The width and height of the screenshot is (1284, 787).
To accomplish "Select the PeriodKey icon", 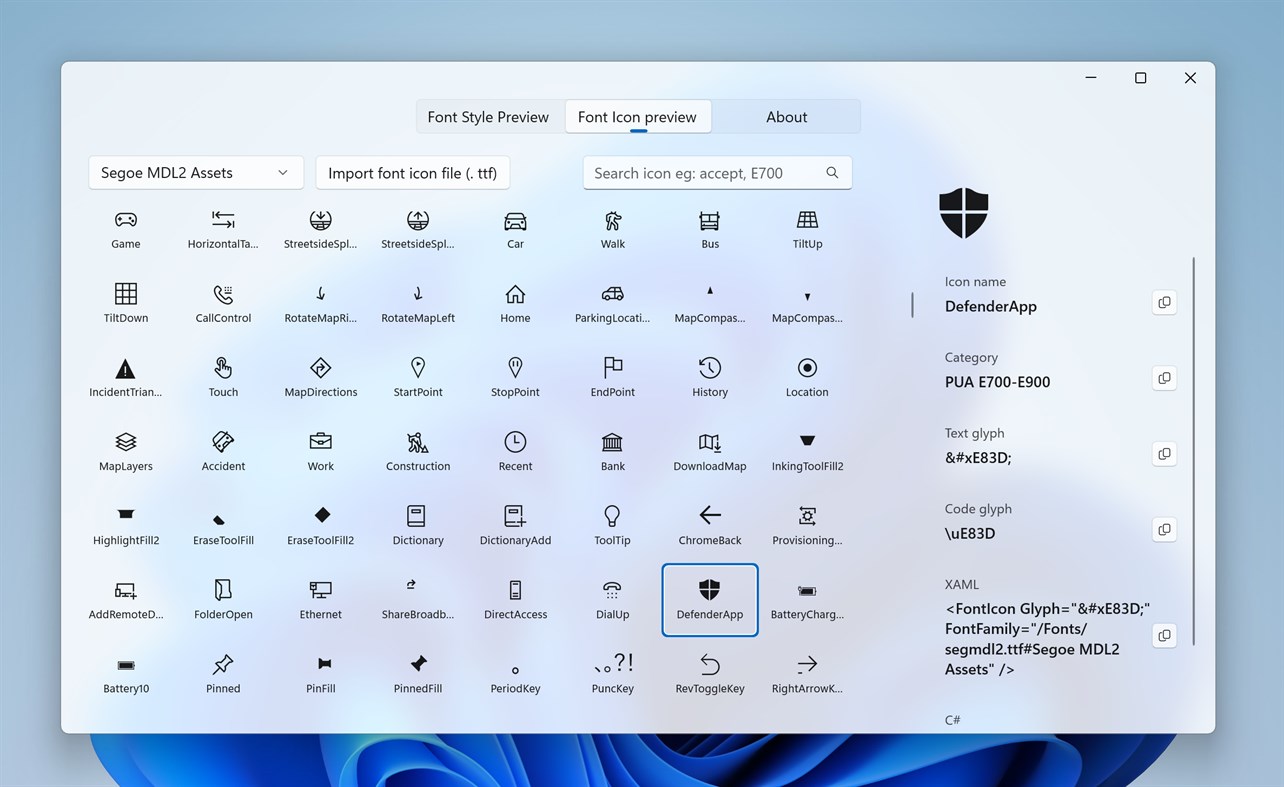I will point(515,673).
